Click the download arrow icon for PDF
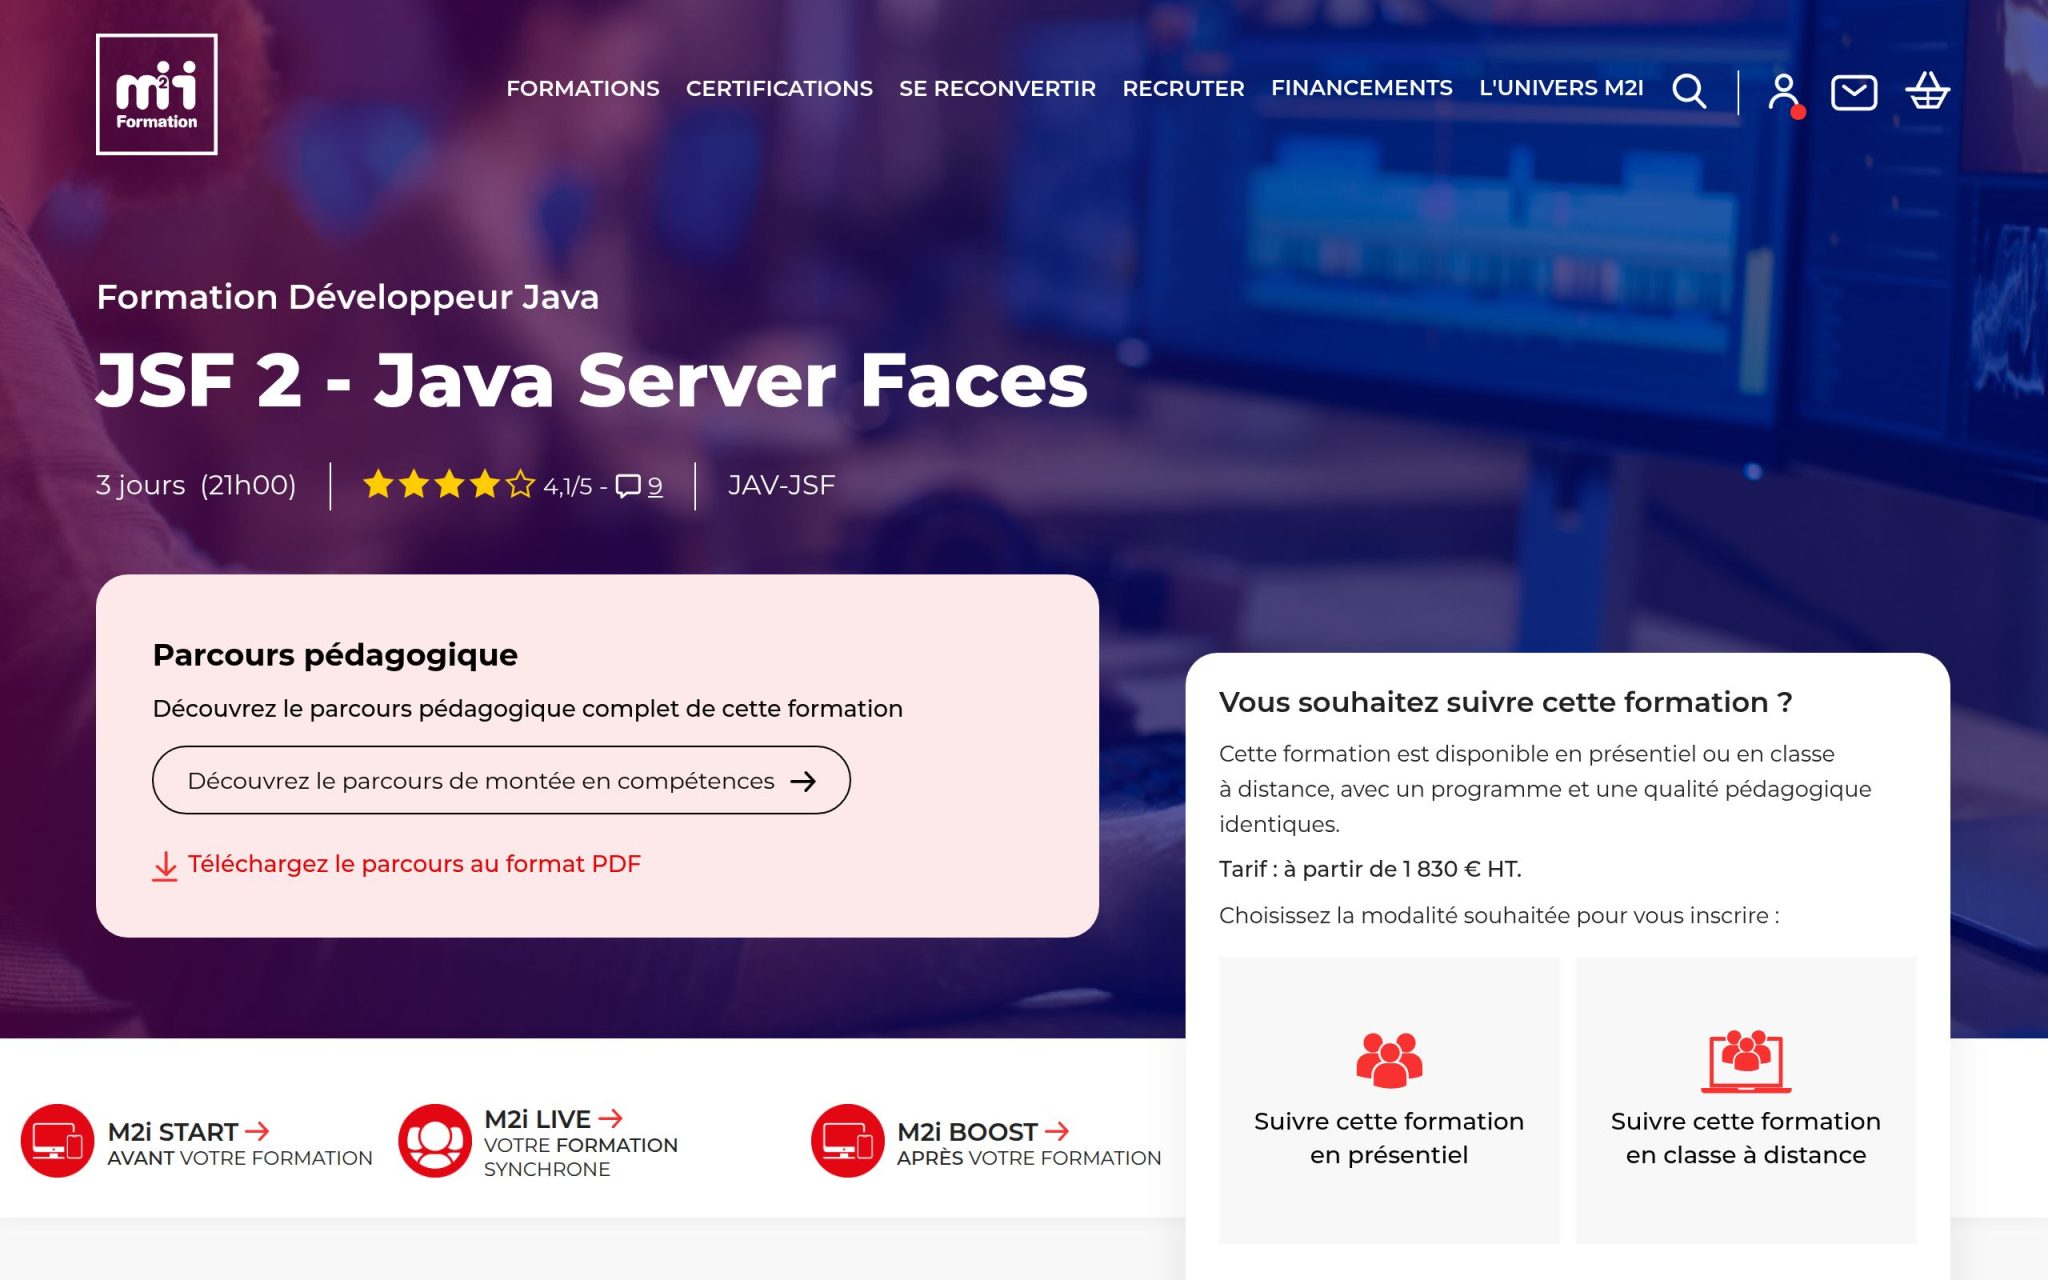The width and height of the screenshot is (2048, 1280). 165,866
